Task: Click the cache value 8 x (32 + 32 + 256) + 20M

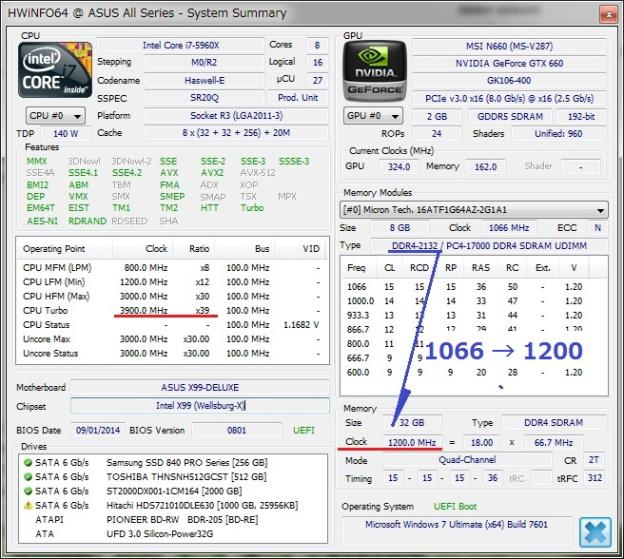Action: click(236, 133)
